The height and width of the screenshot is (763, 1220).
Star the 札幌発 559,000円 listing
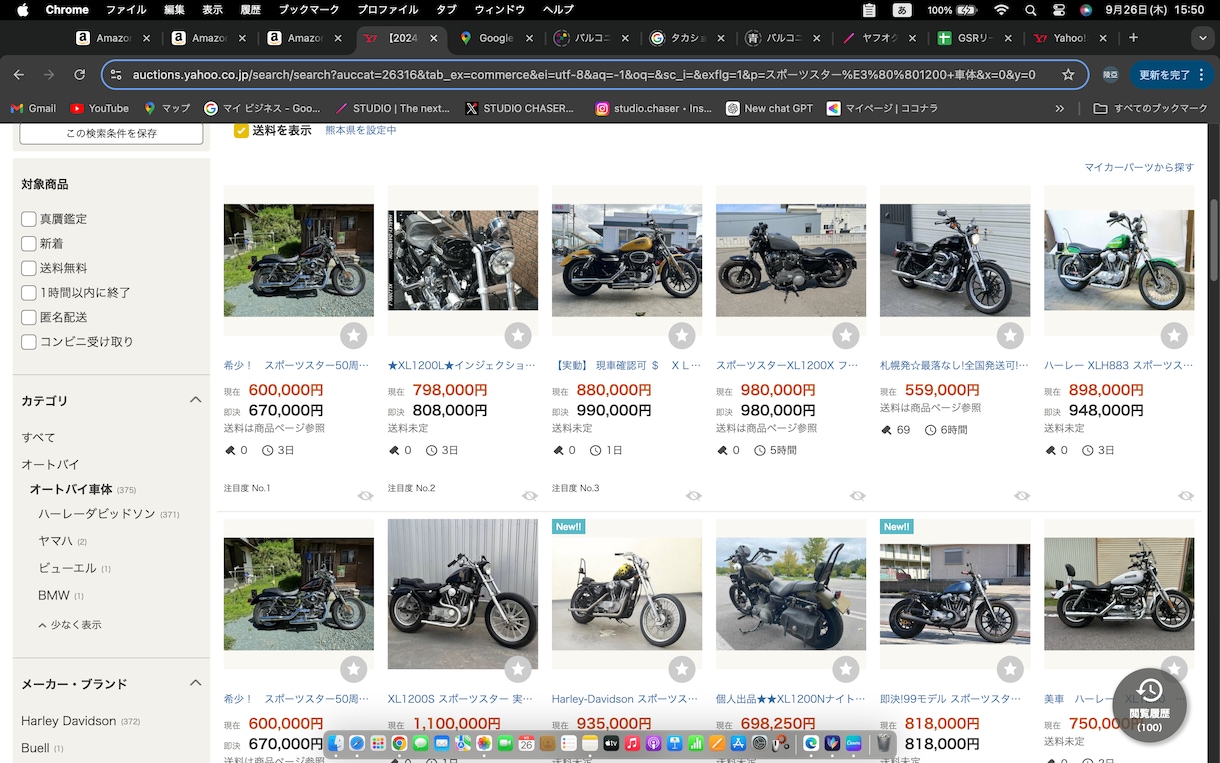pos(1010,336)
